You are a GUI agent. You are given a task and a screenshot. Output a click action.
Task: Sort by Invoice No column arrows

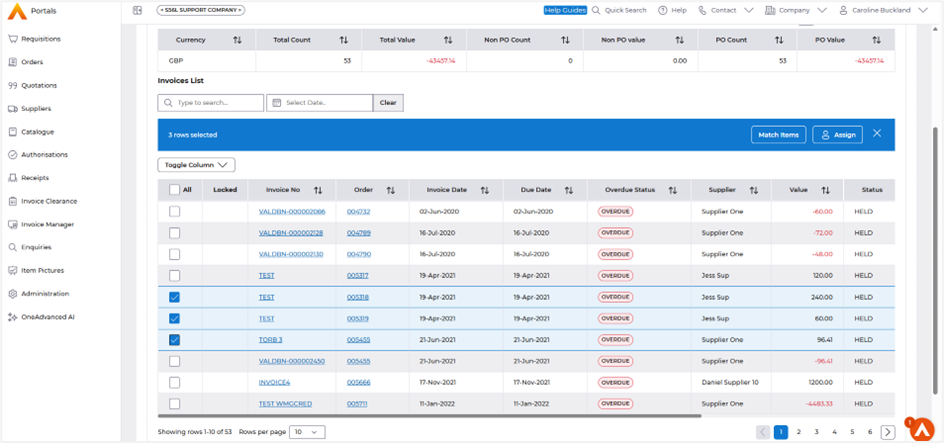point(318,190)
